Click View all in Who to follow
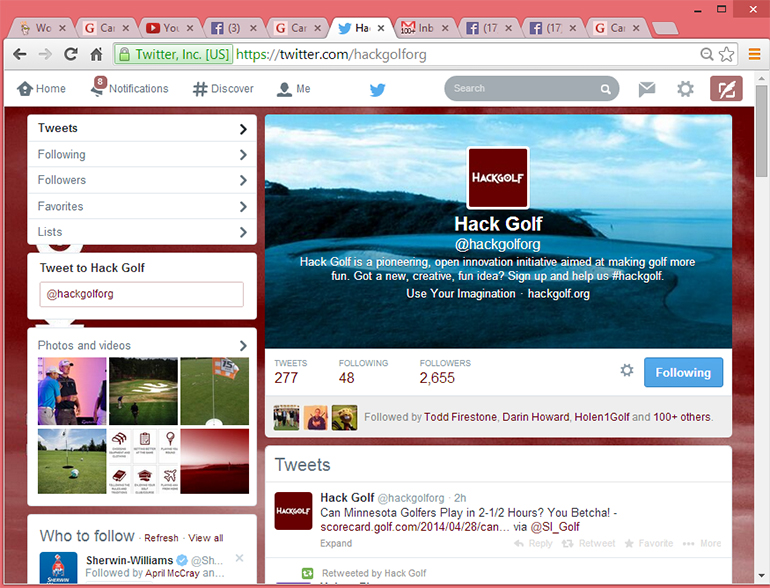 (x=205, y=538)
